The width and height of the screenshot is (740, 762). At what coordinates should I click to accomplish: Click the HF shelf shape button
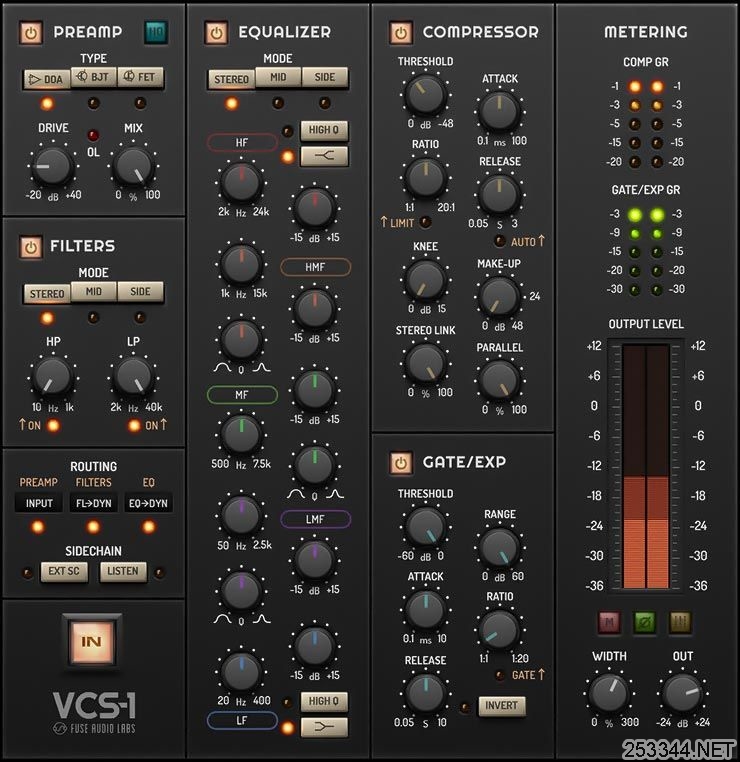click(x=324, y=156)
